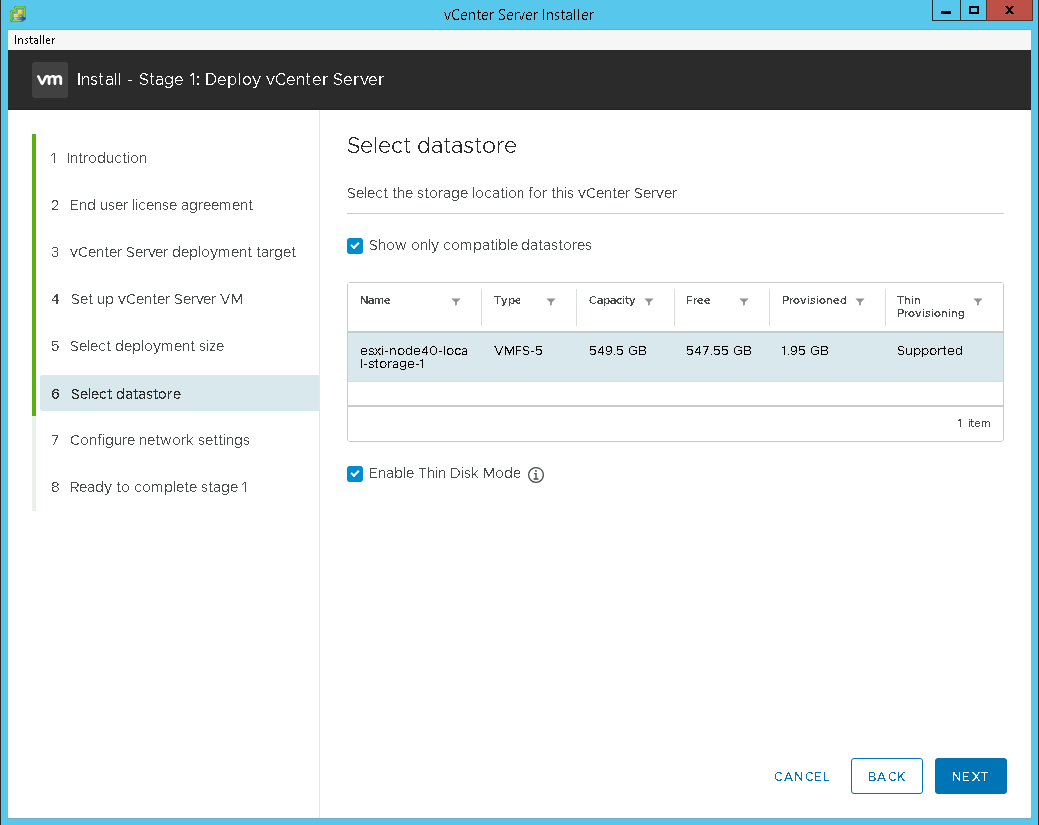This screenshot has width=1039, height=825.
Task: Click the VMware vm logo icon
Action: point(50,80)
